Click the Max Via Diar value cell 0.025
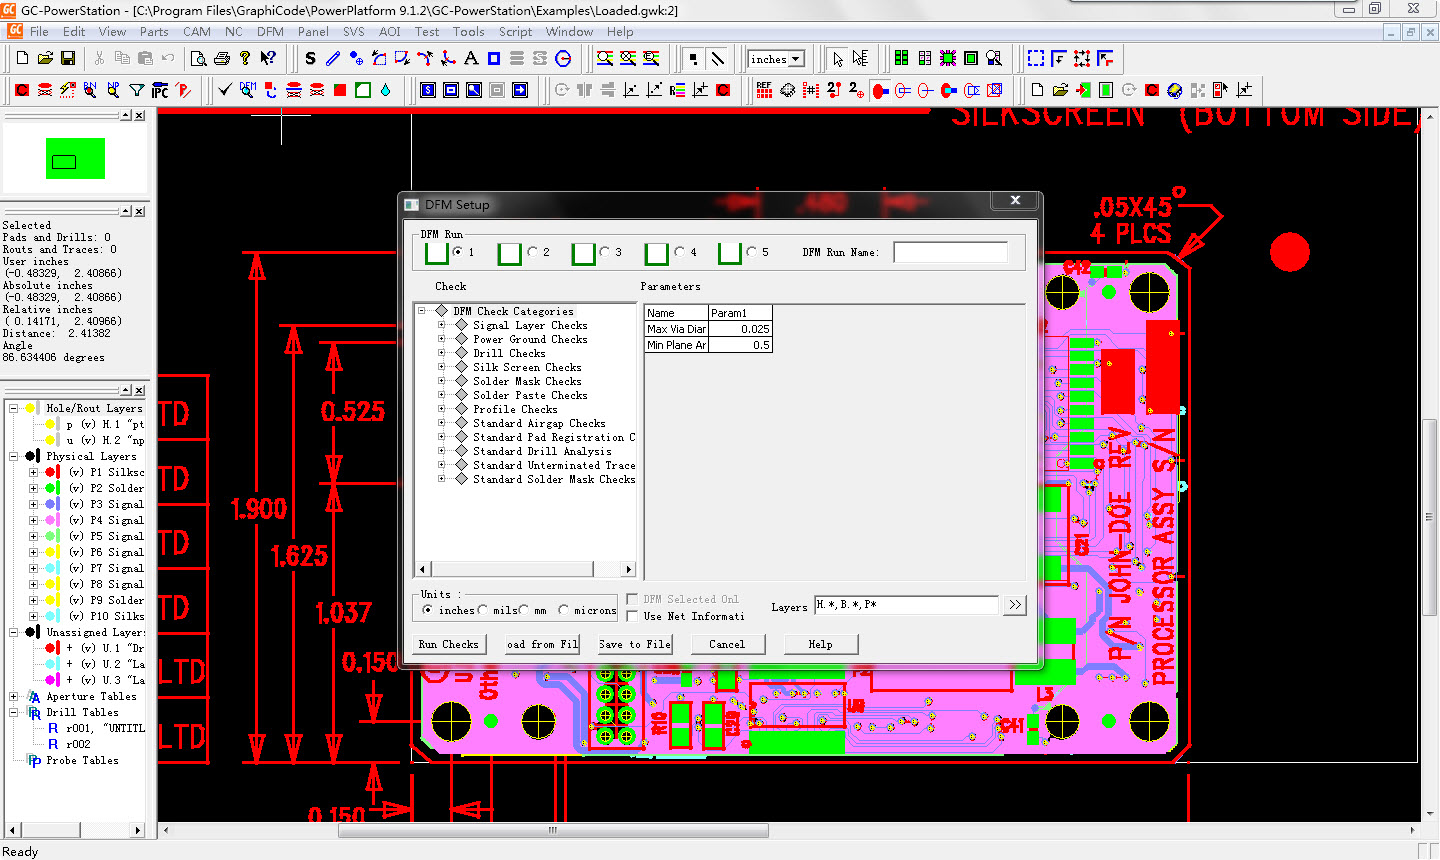This screenshot has width=1440, height=860. pos(740,329)
